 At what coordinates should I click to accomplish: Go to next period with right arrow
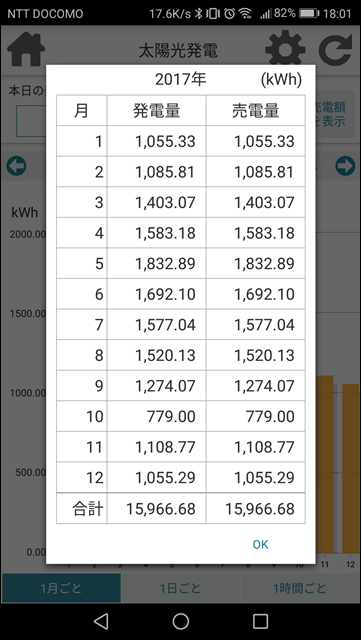[345, 166]
